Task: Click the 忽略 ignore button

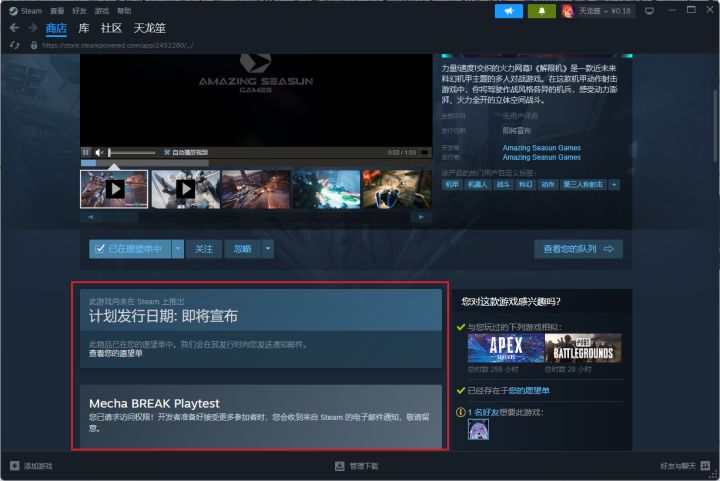Action: coord(242,249)
